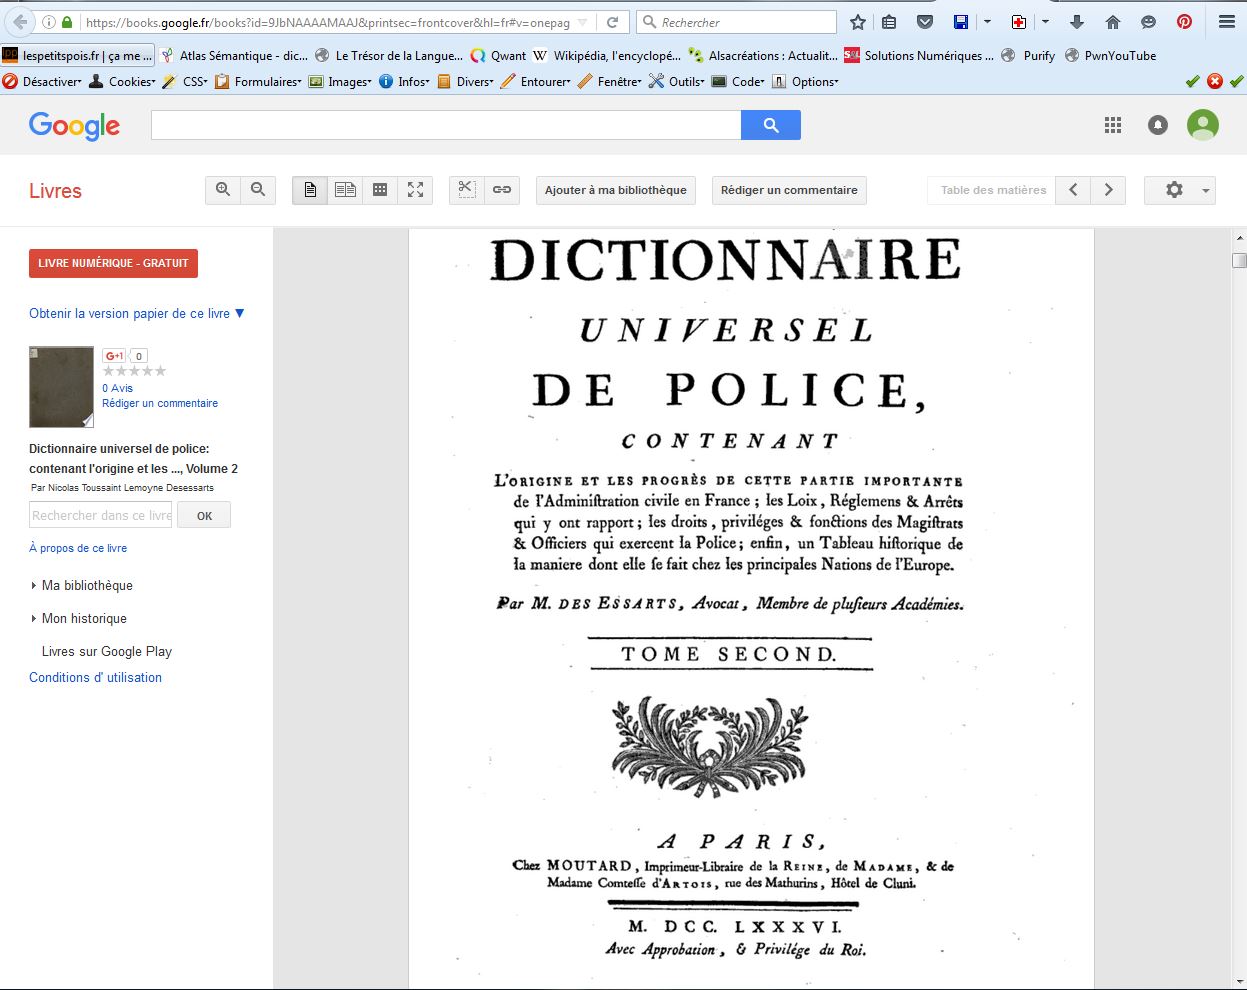
Task: Select the clip (scissors) tool
Action: point(466,190)
